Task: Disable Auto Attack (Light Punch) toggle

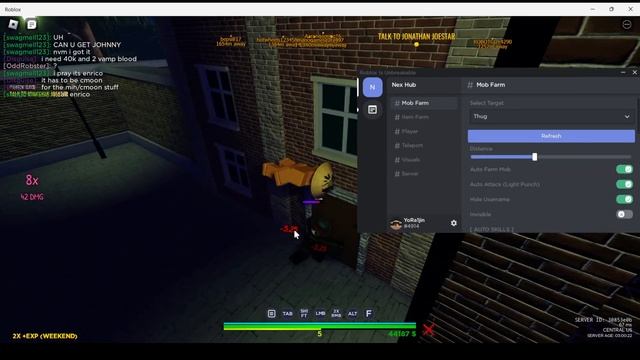Action: point(624,184)
